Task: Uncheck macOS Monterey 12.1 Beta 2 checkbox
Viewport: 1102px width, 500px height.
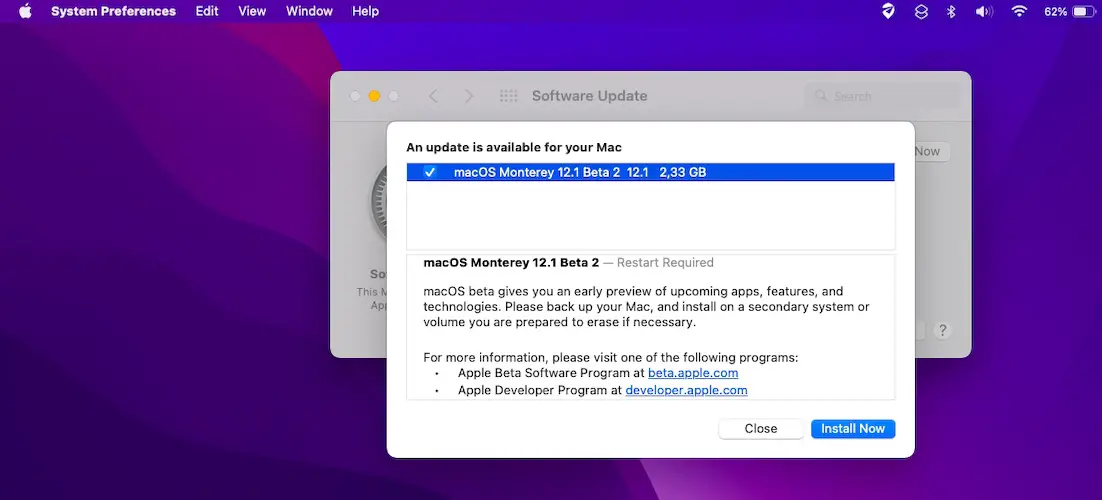Action: pyautogui.click(x=430, y=172)
